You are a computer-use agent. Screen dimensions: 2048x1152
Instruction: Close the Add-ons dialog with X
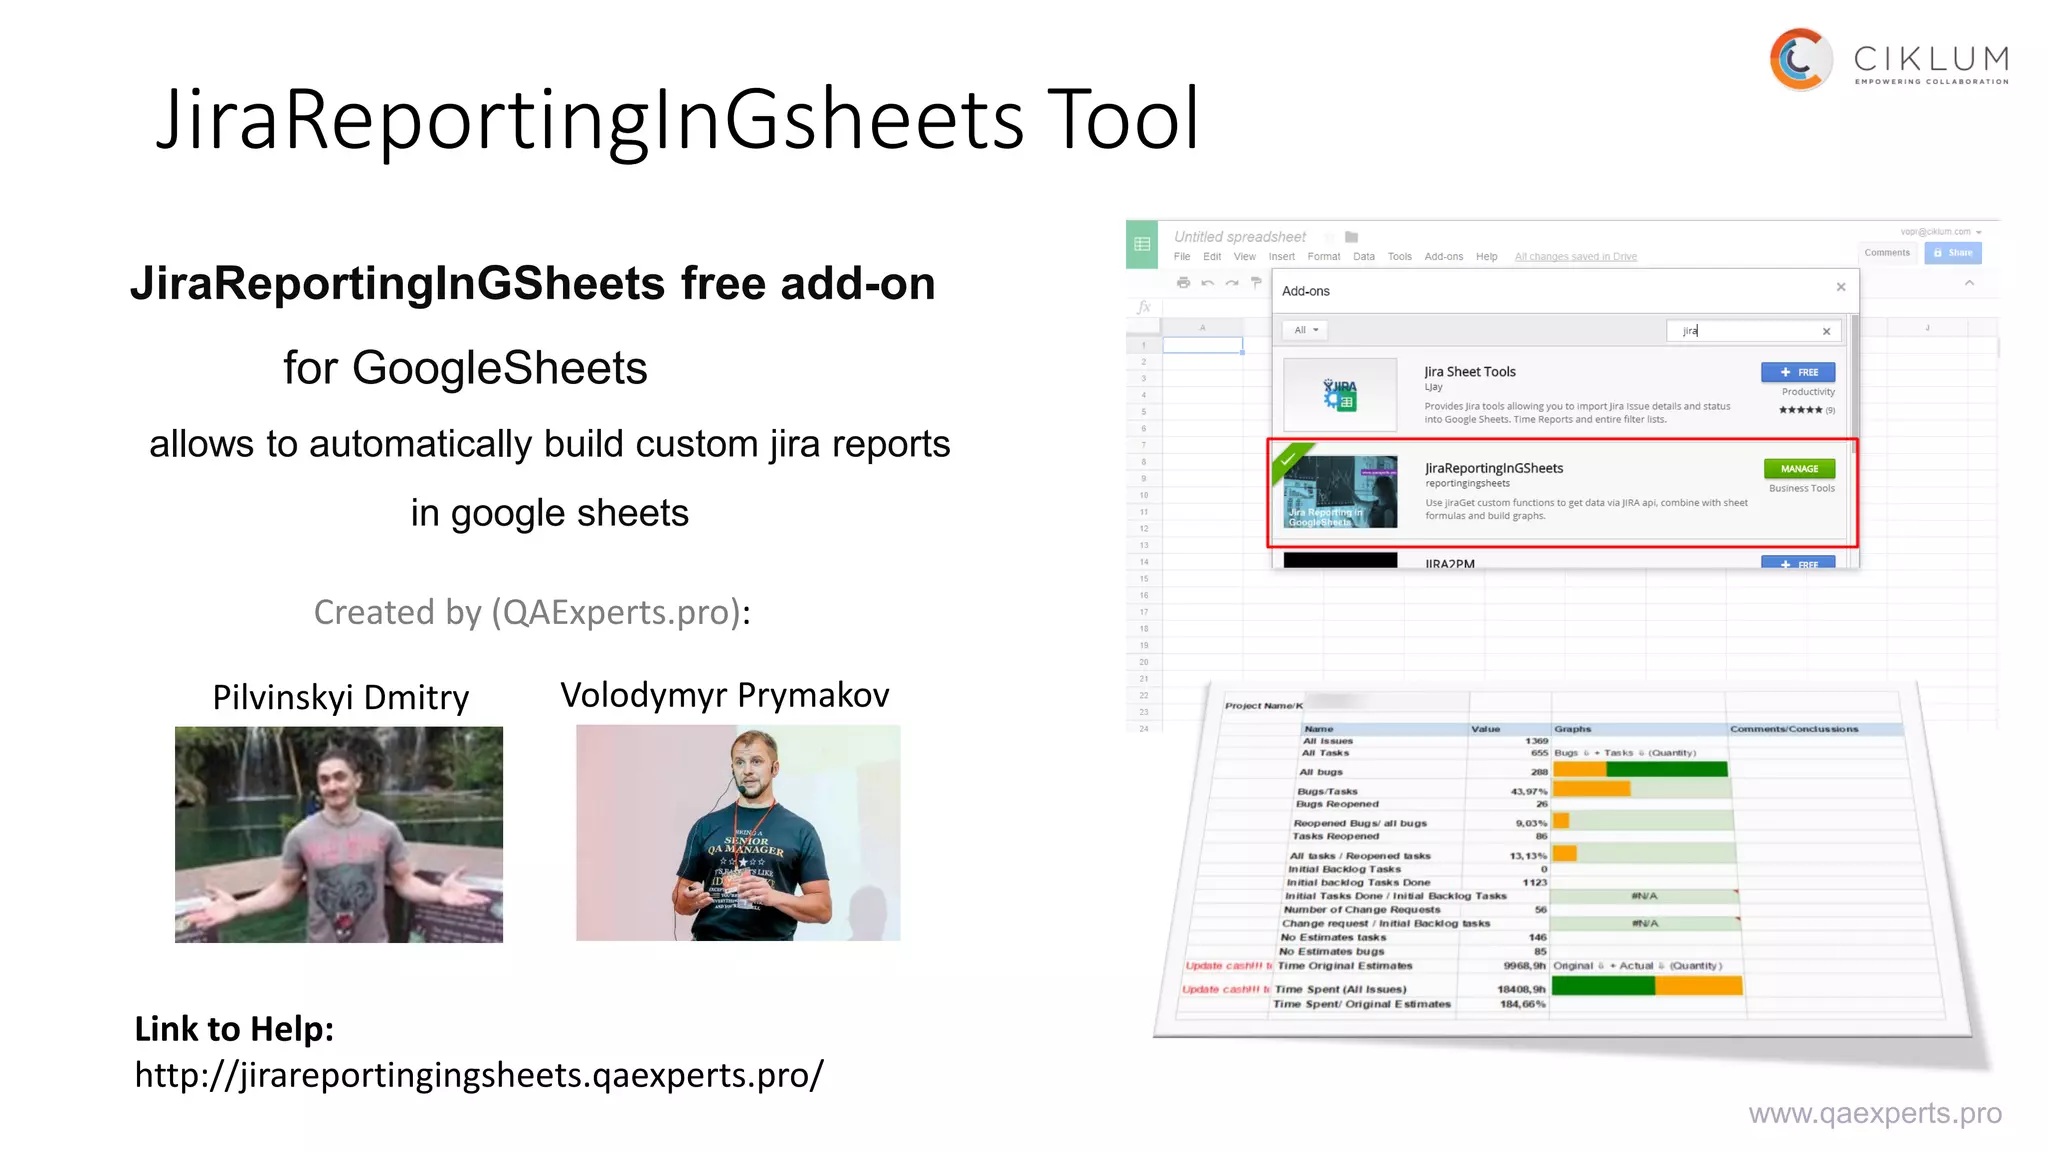click(1841, 287)
